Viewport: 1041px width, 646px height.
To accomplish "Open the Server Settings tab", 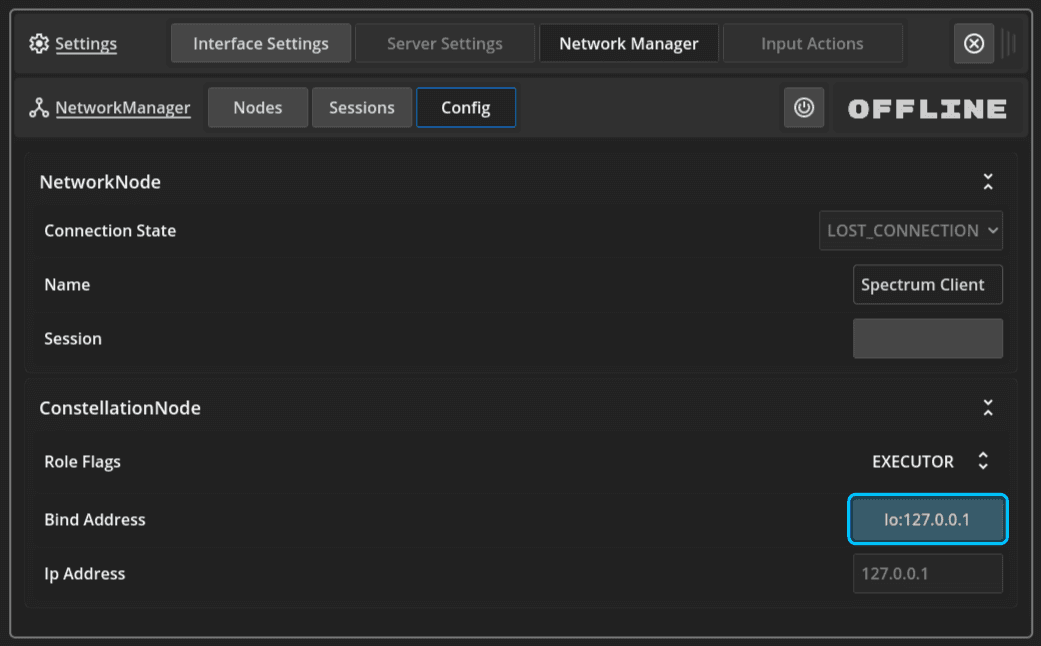I will 445,44.
